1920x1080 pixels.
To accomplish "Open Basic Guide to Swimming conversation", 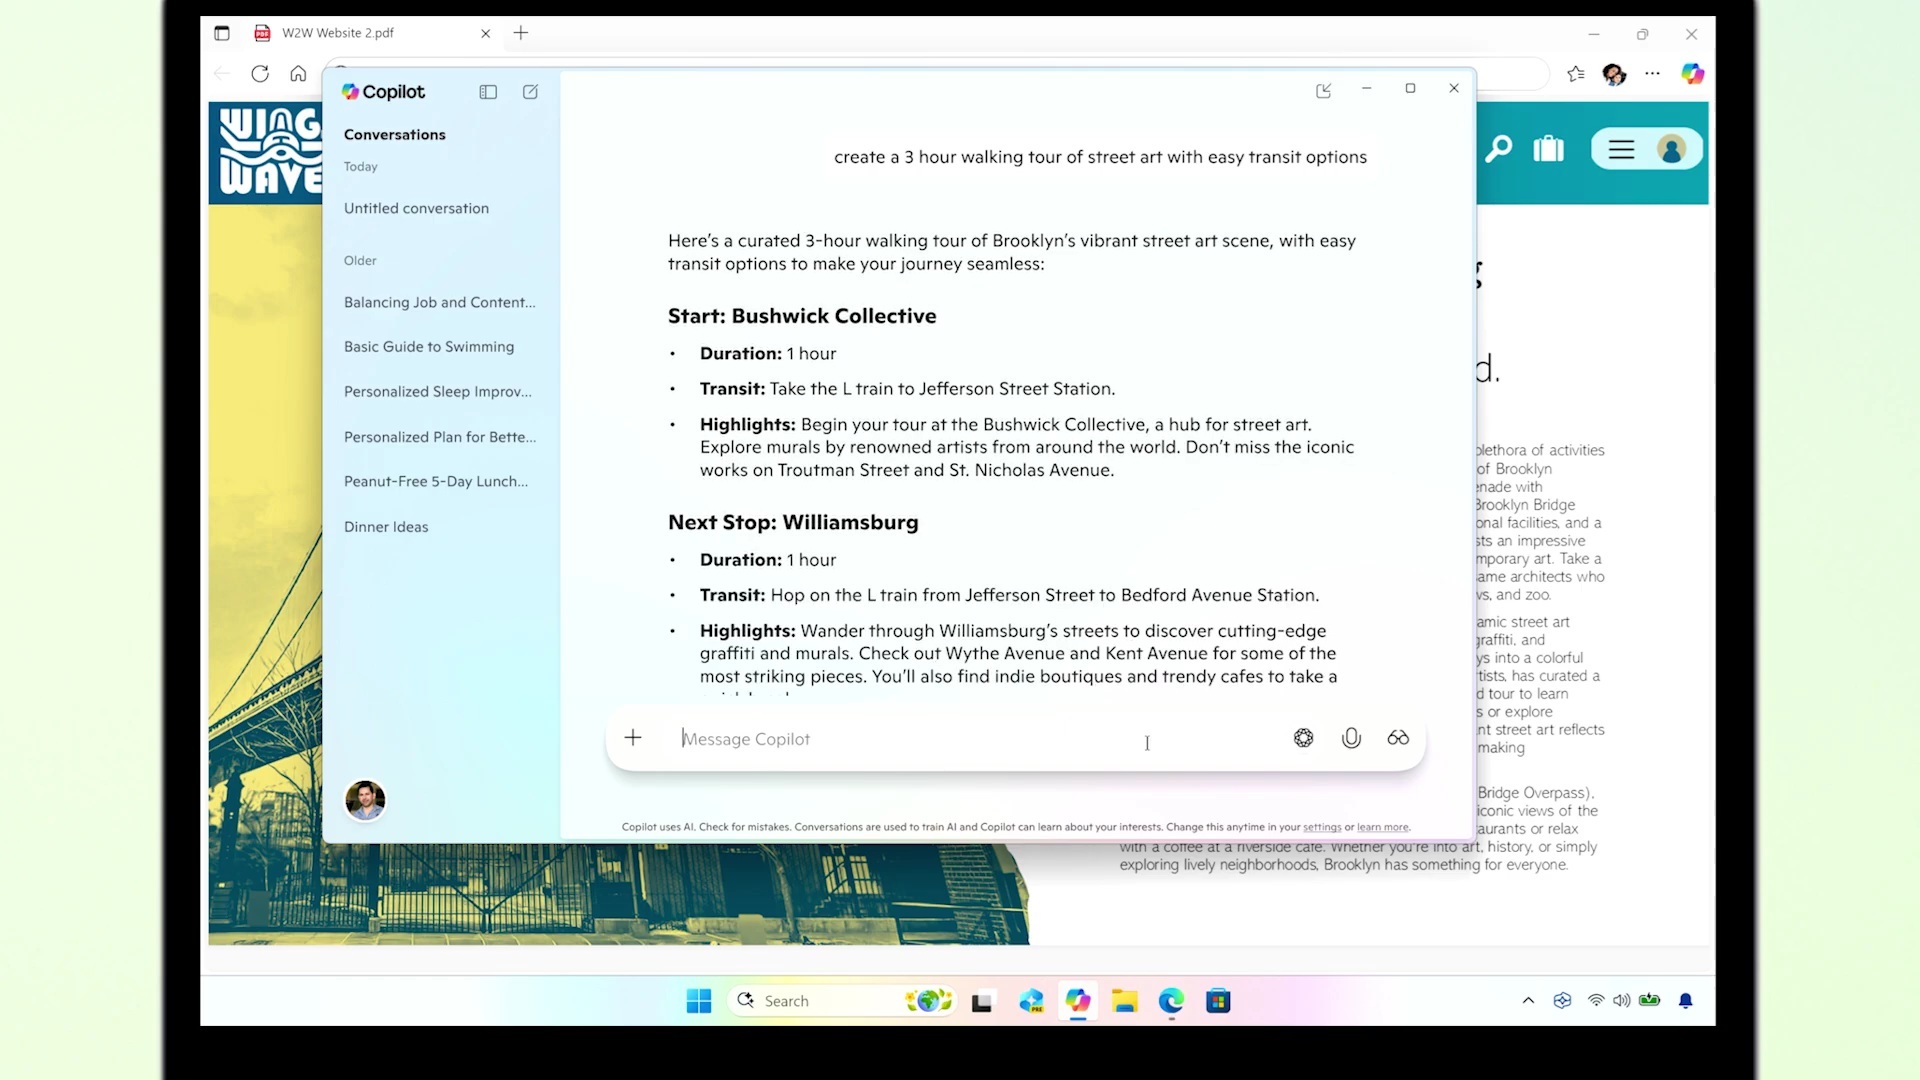I will coord(429,347).
